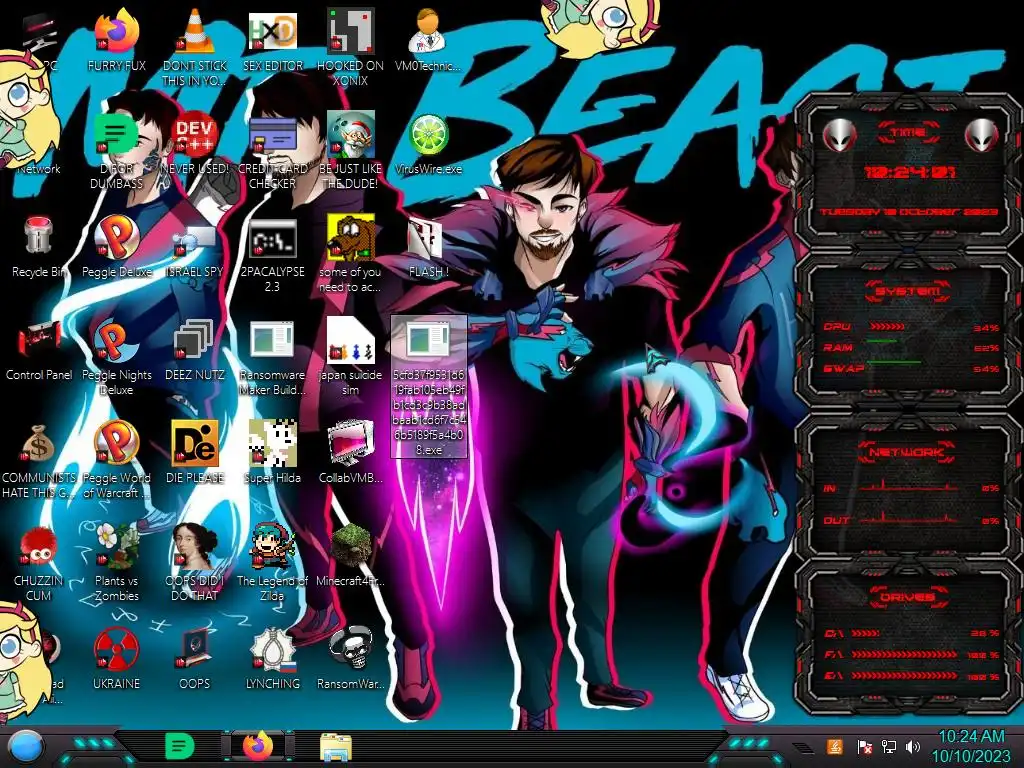Click the Start orb on the taskbar
This screenshot has width=1024, height=768.
(x=26, y=747)
